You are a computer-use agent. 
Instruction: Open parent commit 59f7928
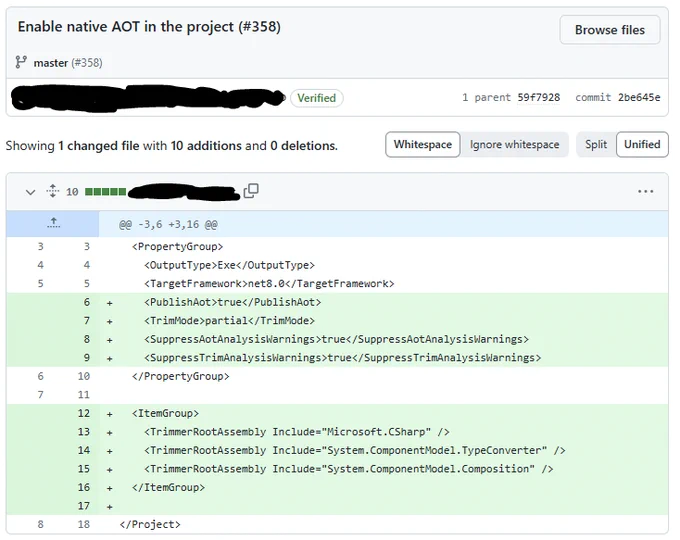[x=538, y=97]
